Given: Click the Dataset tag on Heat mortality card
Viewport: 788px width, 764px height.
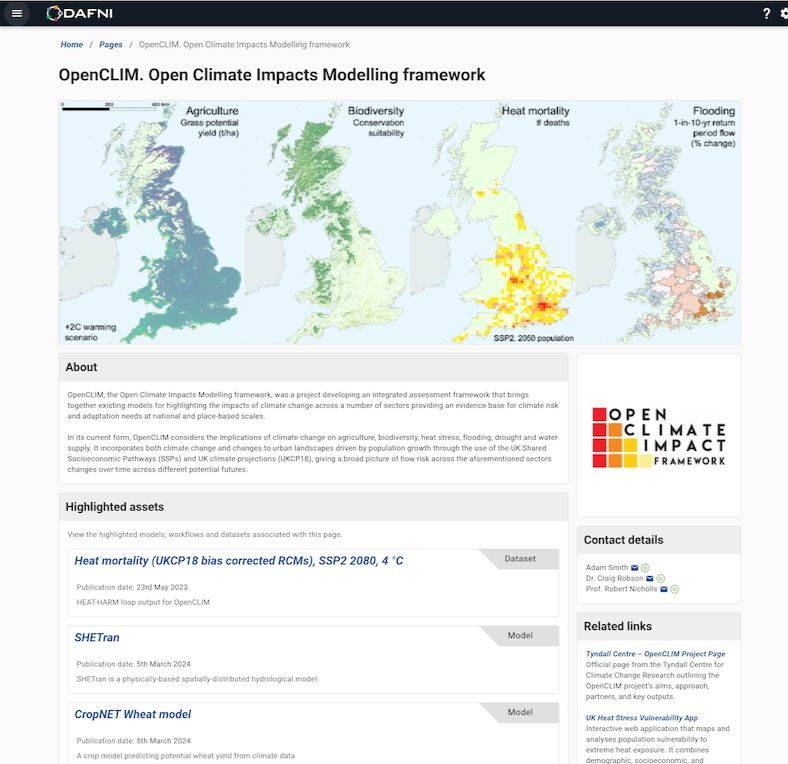Looking at the screenshot, I should [x=520, y=559].
